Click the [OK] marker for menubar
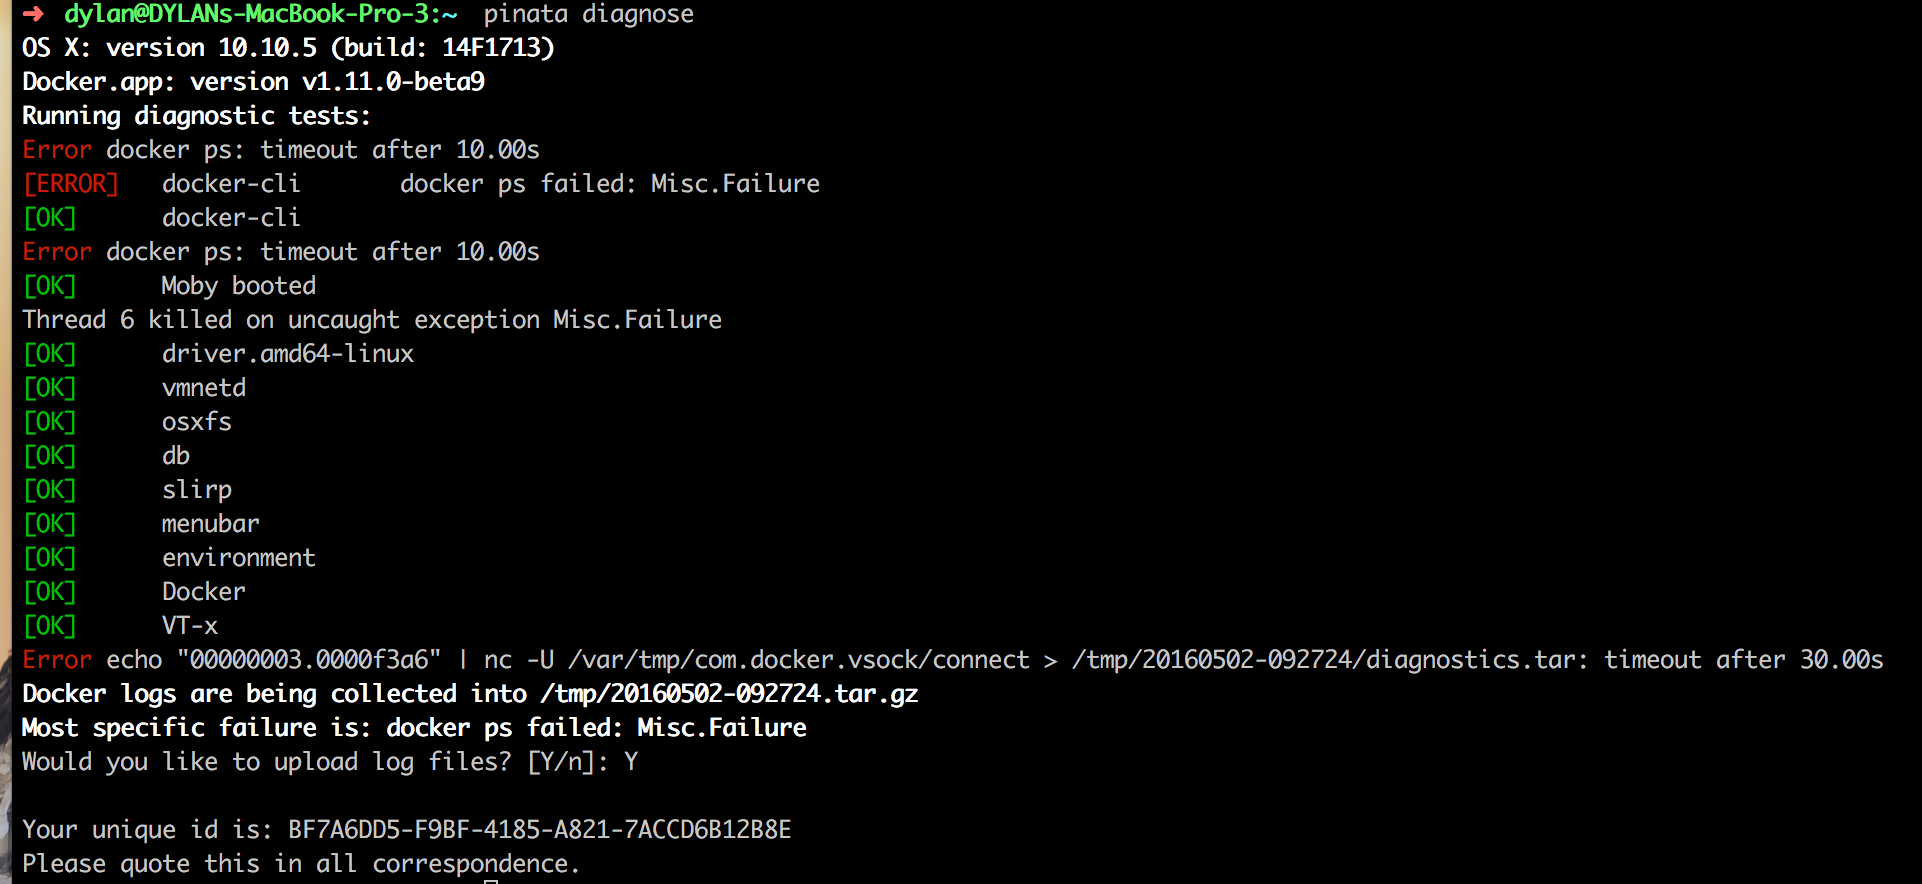The width and height of the screenshot is (1922, 884). 49,524
